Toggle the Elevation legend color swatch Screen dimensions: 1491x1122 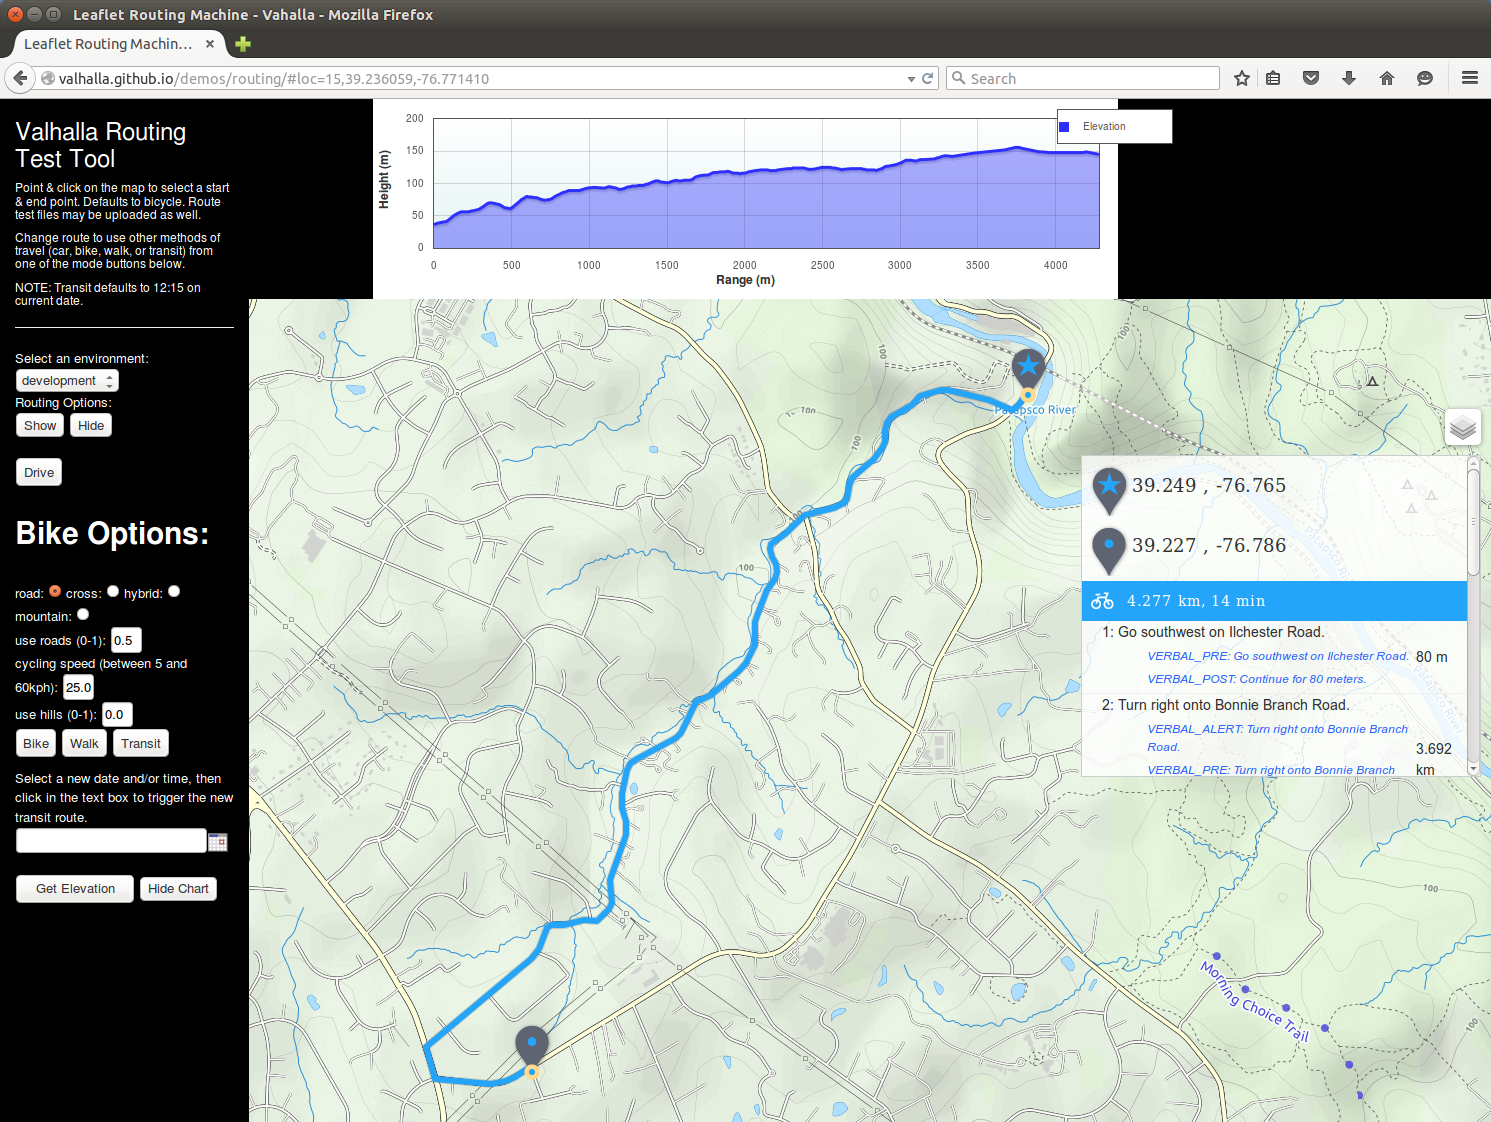[x=1064, y=127]
